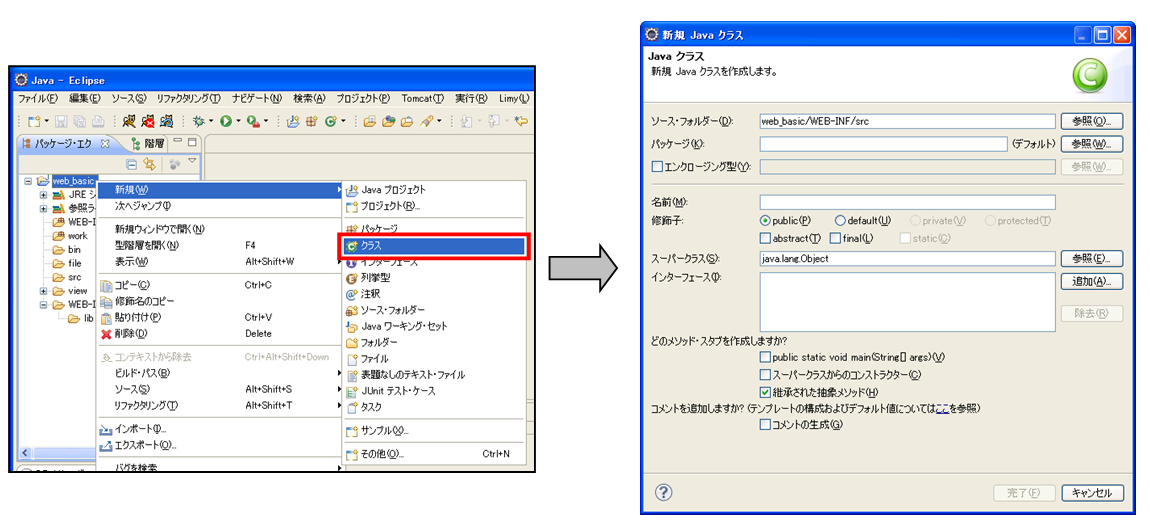Choose 列挙型 enum from the new submenu

click(x=376, y=278)
